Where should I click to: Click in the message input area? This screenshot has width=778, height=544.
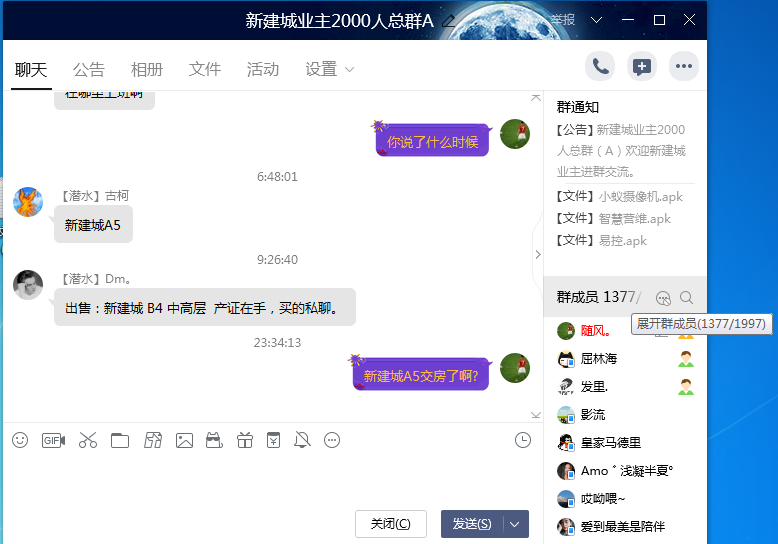tap(270, 480)
